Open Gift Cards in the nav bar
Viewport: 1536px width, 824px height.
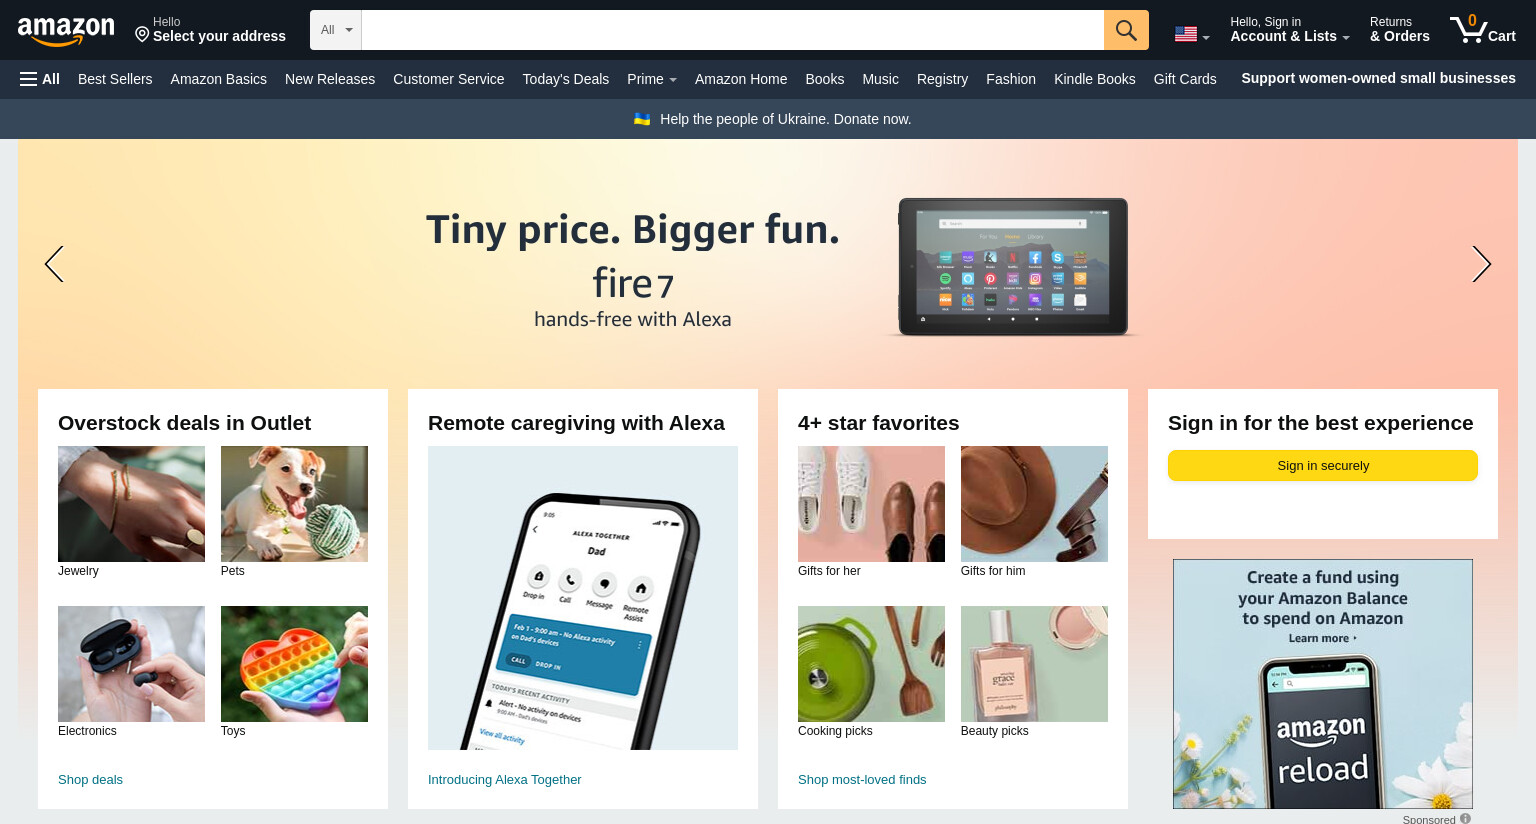pos(1185,79)
